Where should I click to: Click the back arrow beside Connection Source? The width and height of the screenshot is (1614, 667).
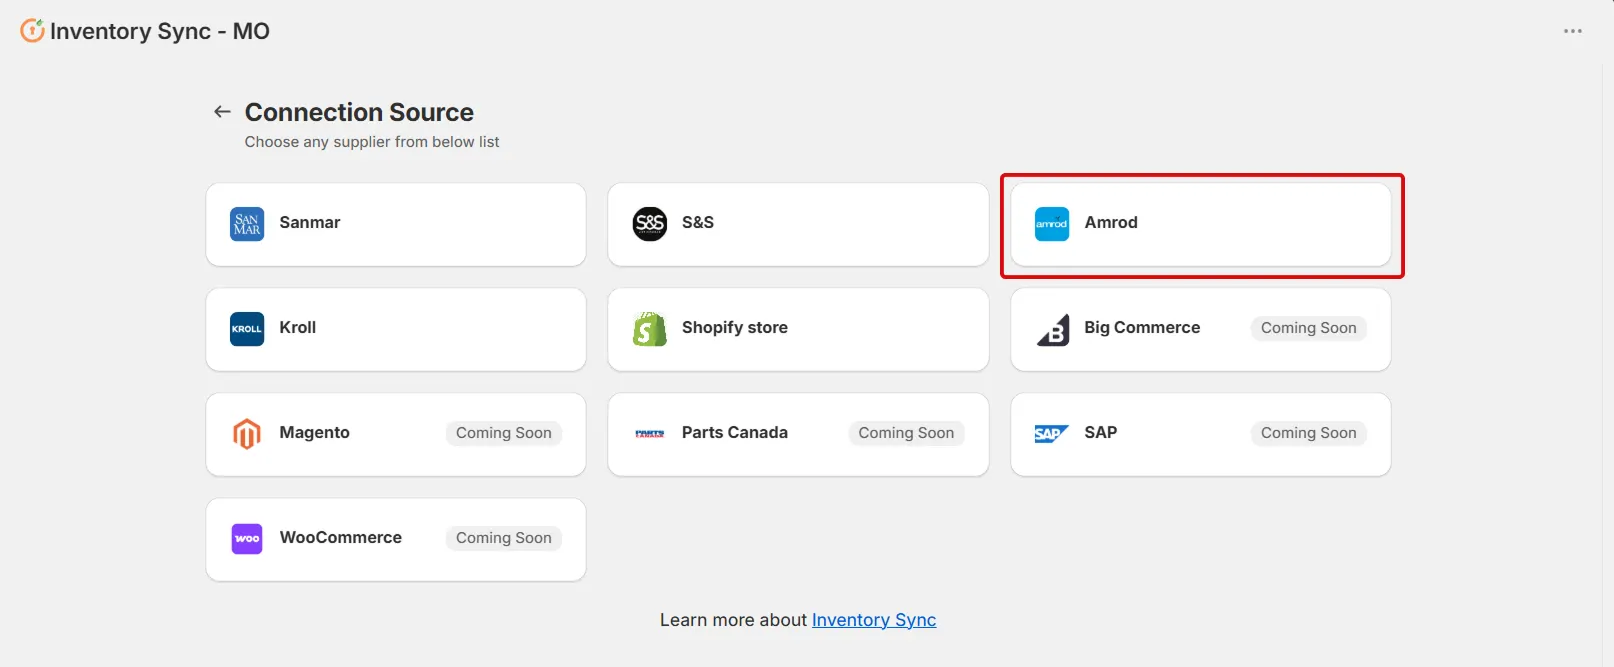pyautogui.click(x=222, y=112)
